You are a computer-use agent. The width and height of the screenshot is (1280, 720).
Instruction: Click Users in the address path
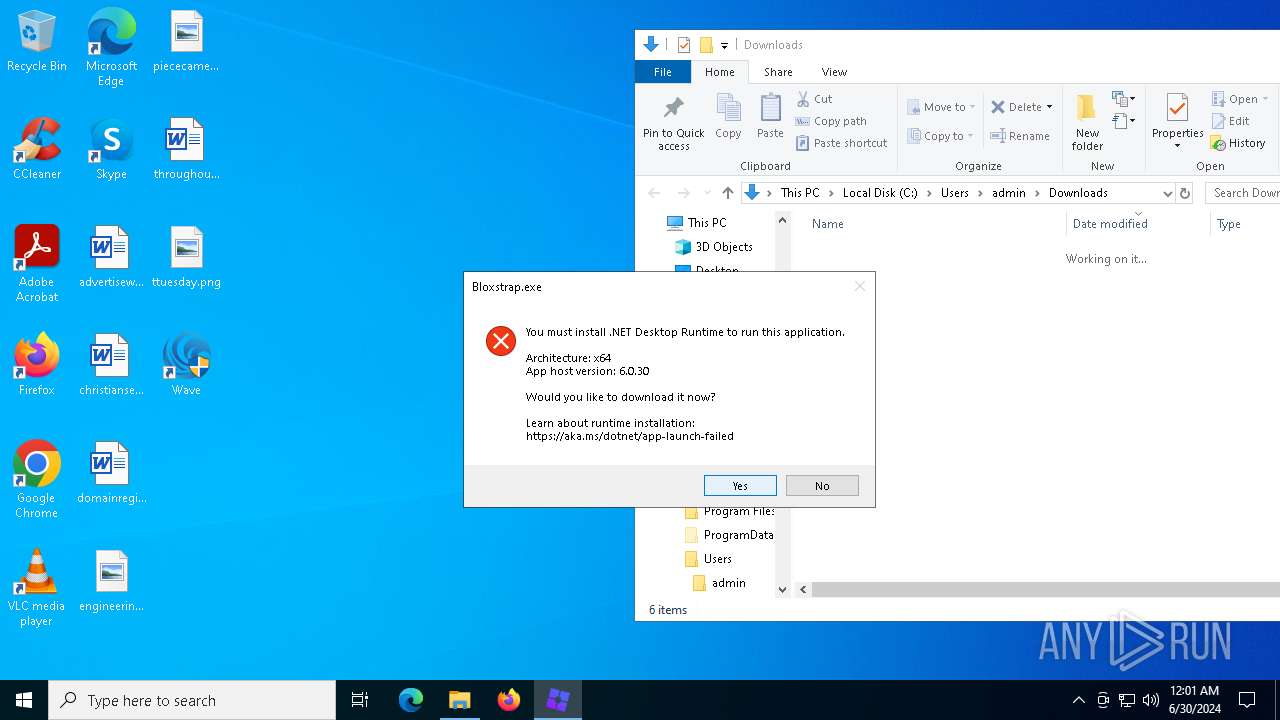[x=955, y=193]
